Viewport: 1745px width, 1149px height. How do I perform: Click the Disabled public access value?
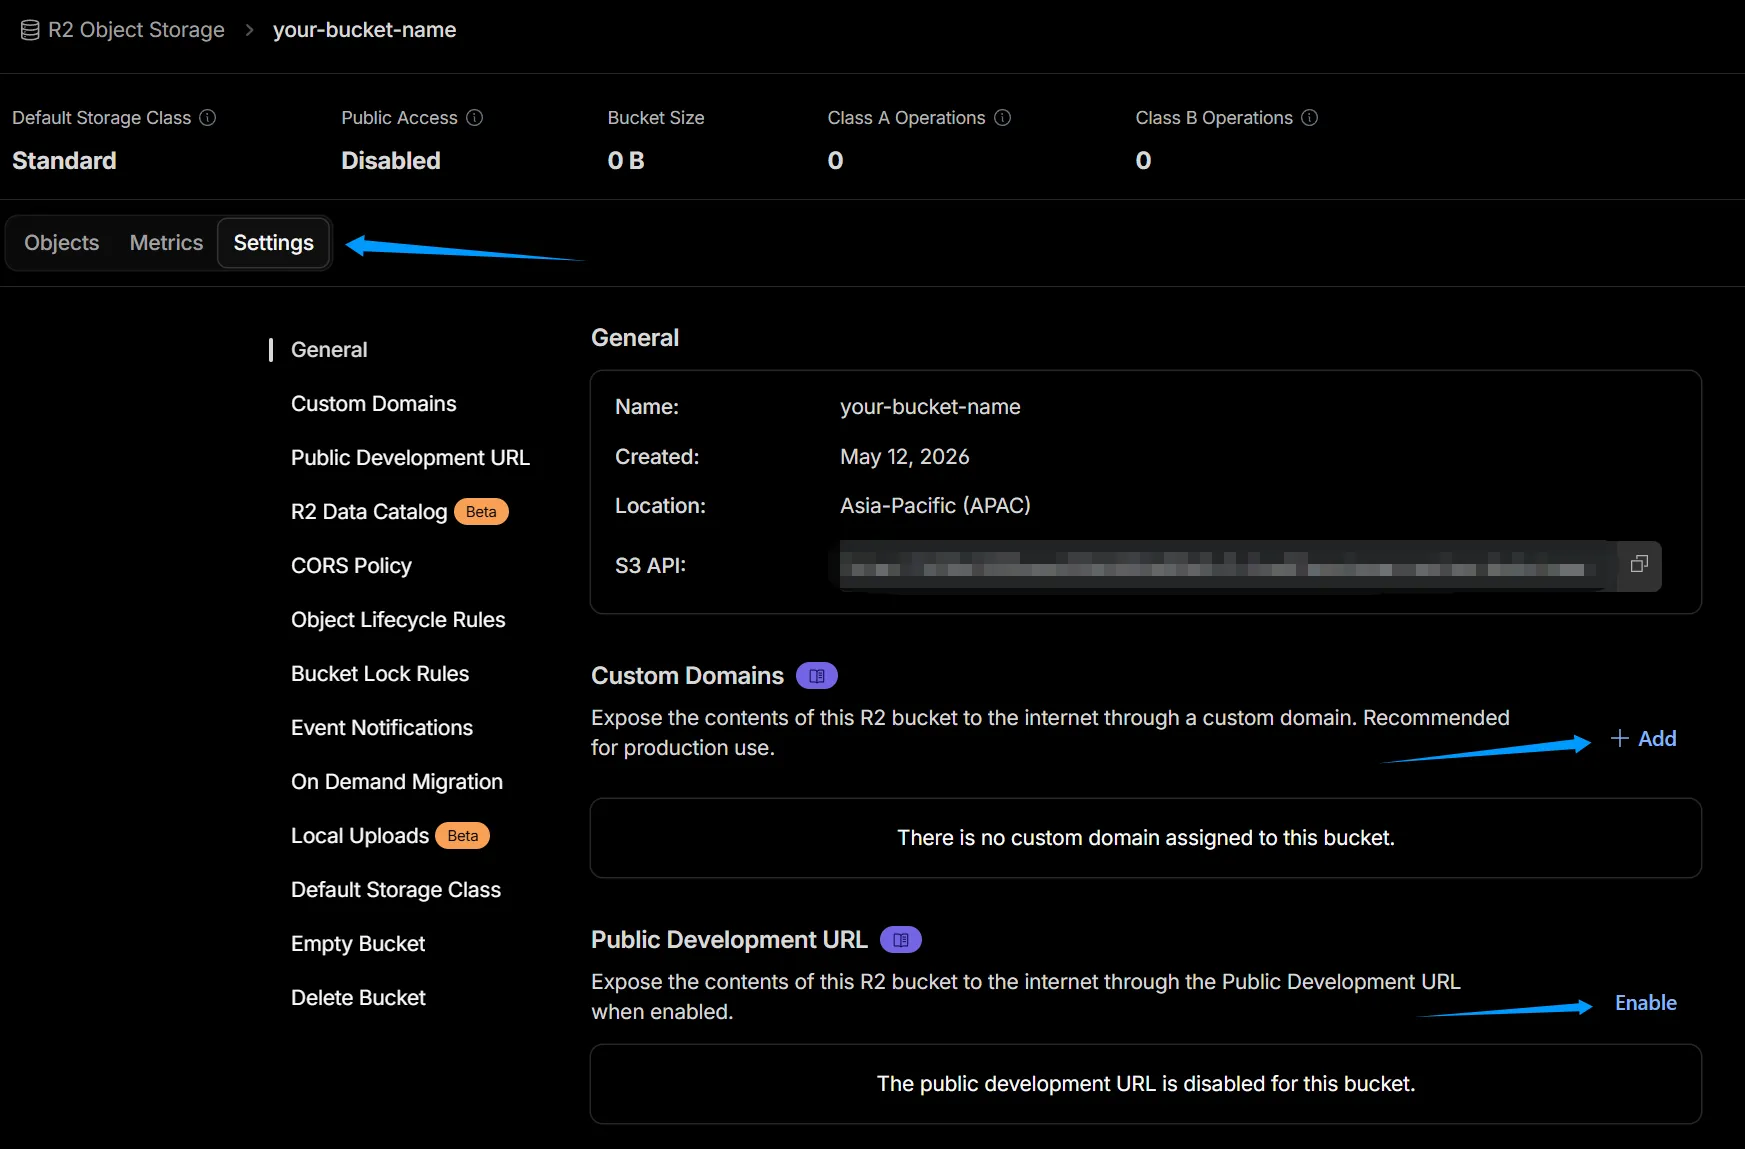tap(391, 161)
